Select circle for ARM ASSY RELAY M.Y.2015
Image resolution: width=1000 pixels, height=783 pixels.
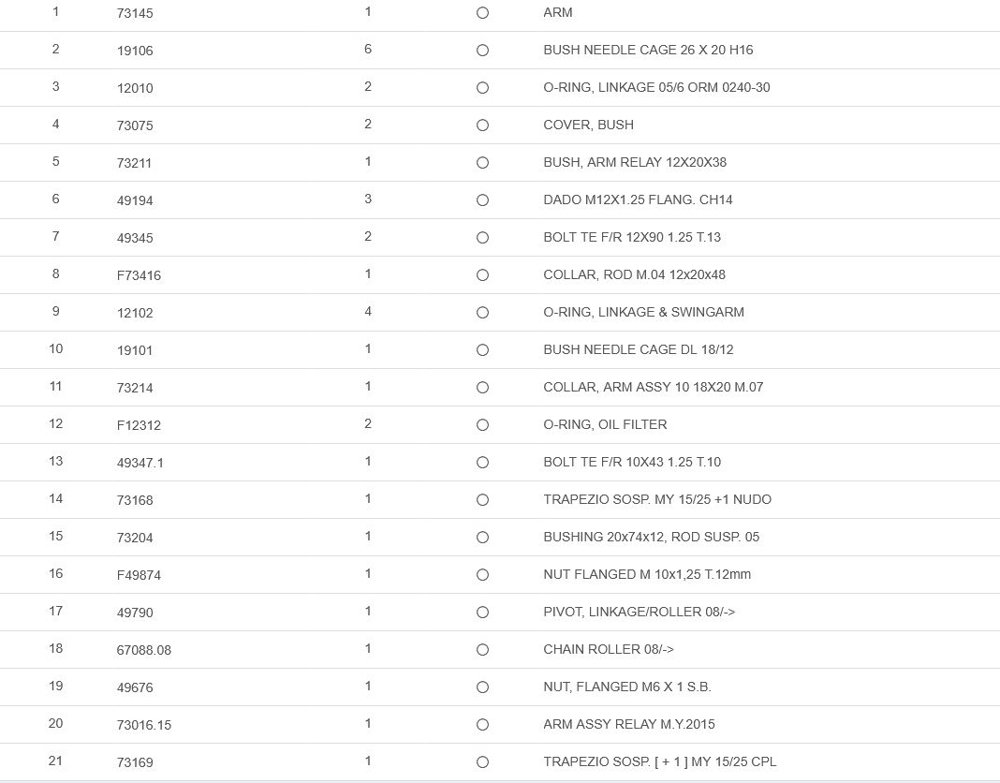click(x=483, y=725)
